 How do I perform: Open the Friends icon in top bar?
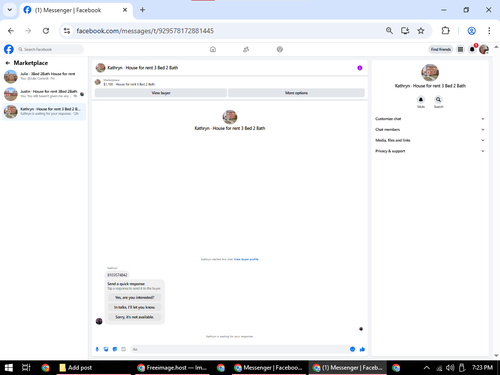click(x=246, y=49)
